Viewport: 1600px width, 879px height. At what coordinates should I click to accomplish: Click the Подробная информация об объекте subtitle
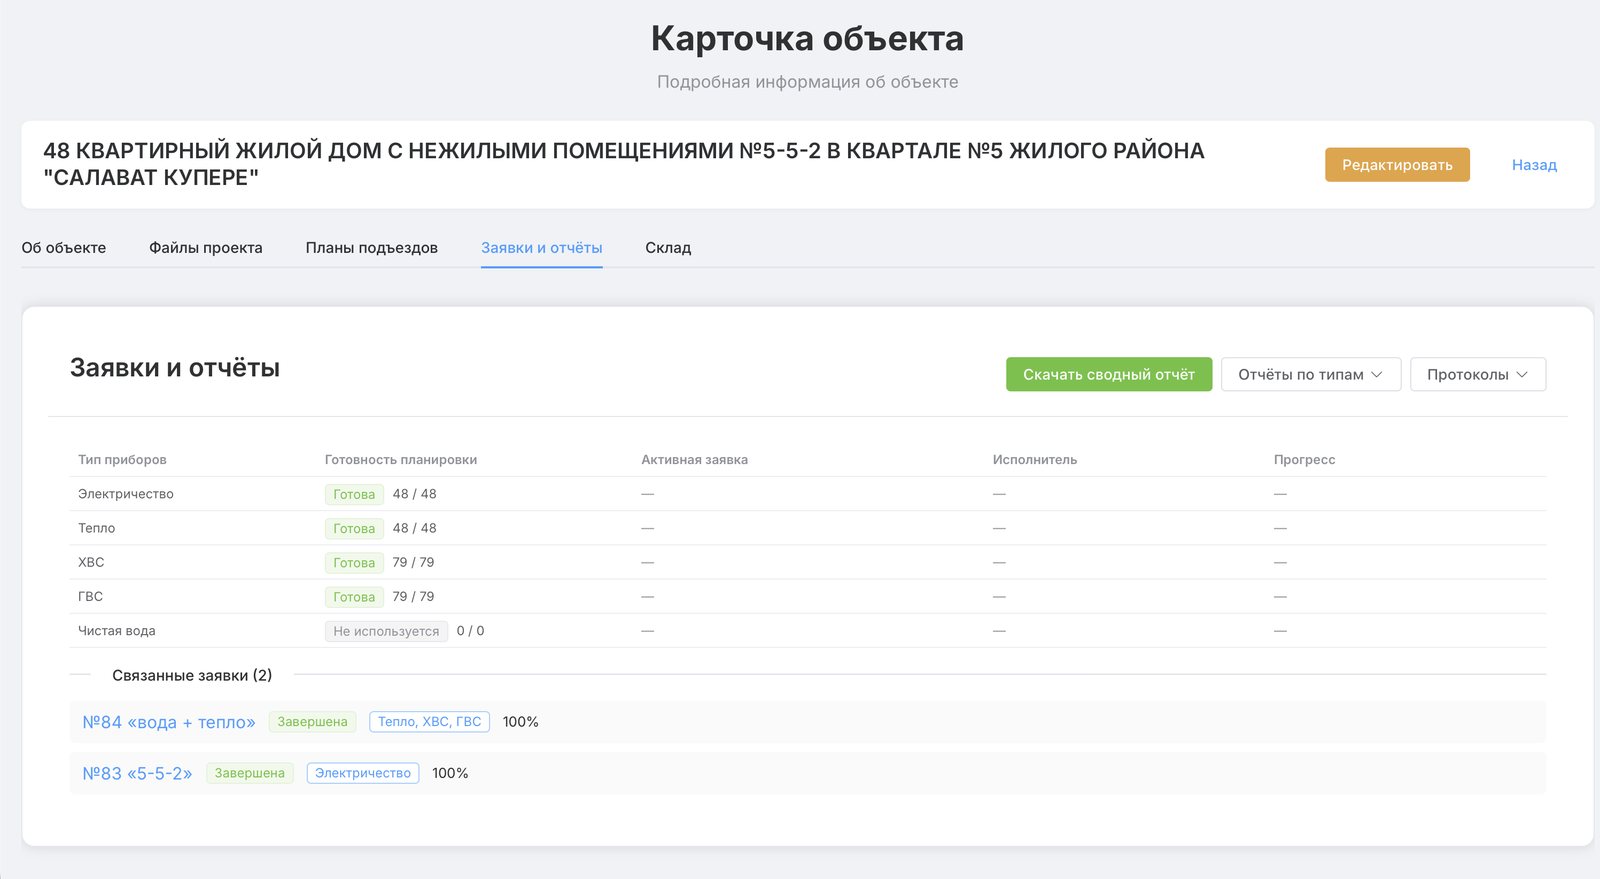807,82
